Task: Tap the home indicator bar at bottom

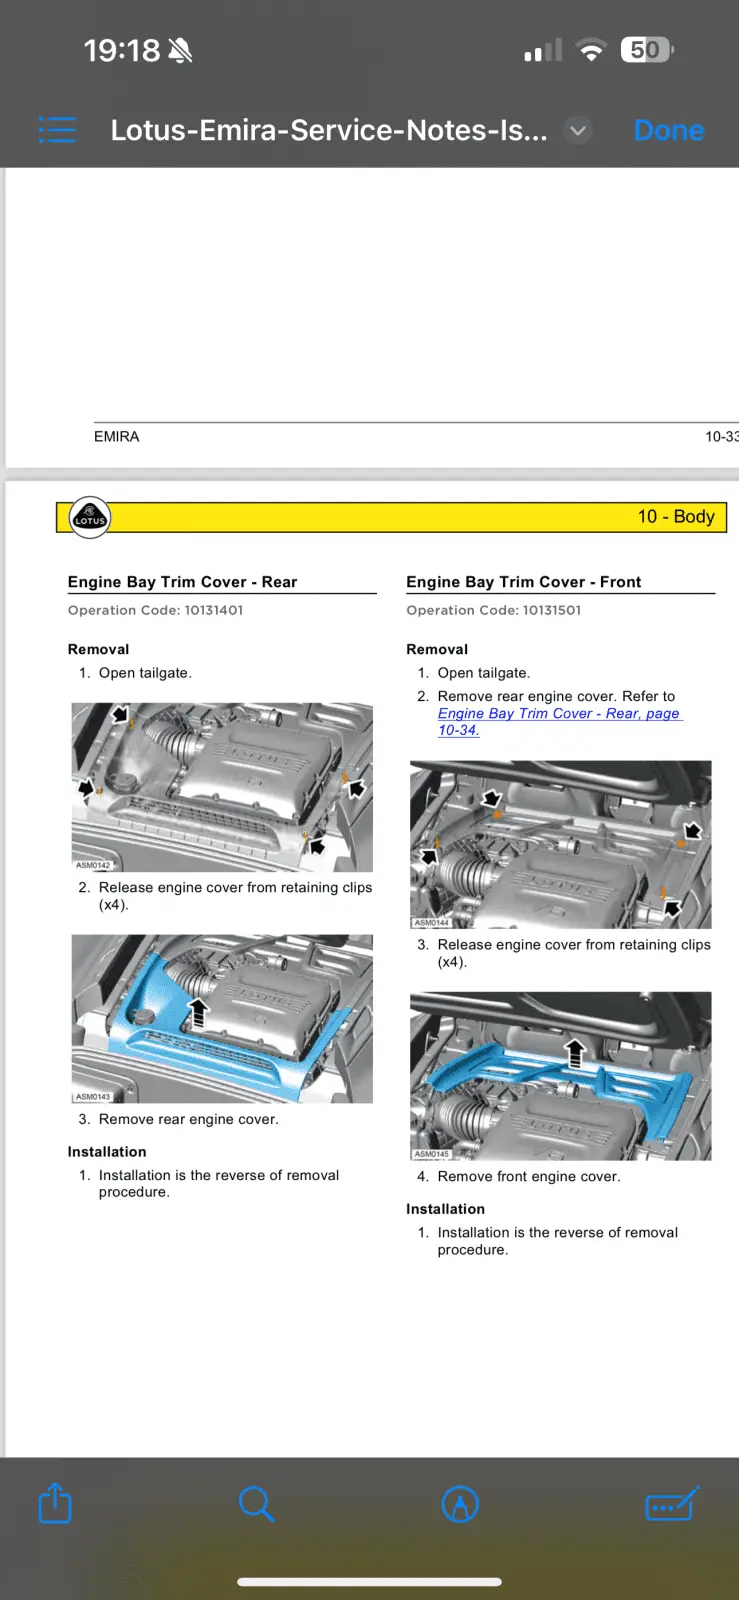Action: pyautogui.click(x=369, y=1582)
